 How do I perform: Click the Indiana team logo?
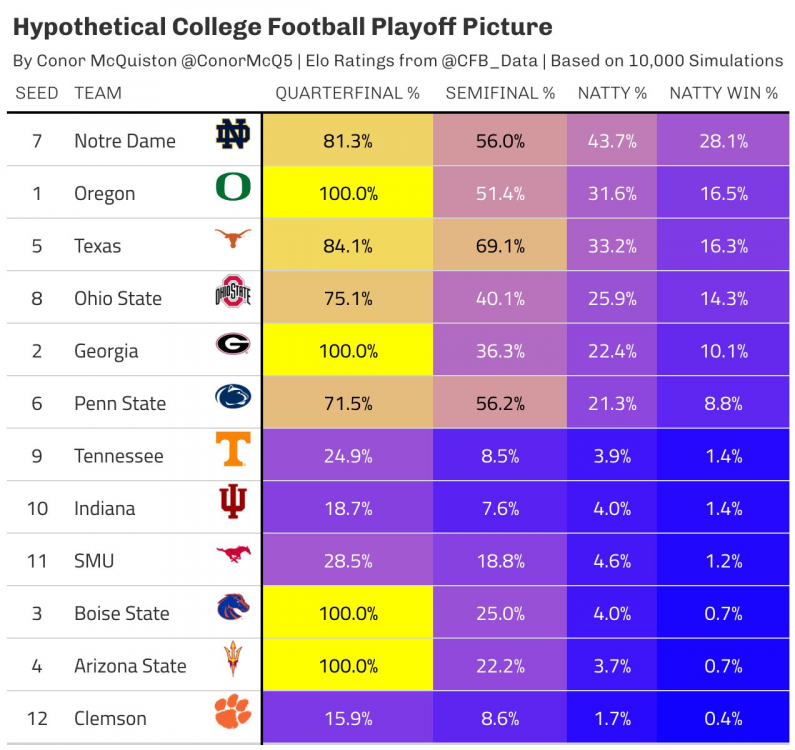[233, 503]
